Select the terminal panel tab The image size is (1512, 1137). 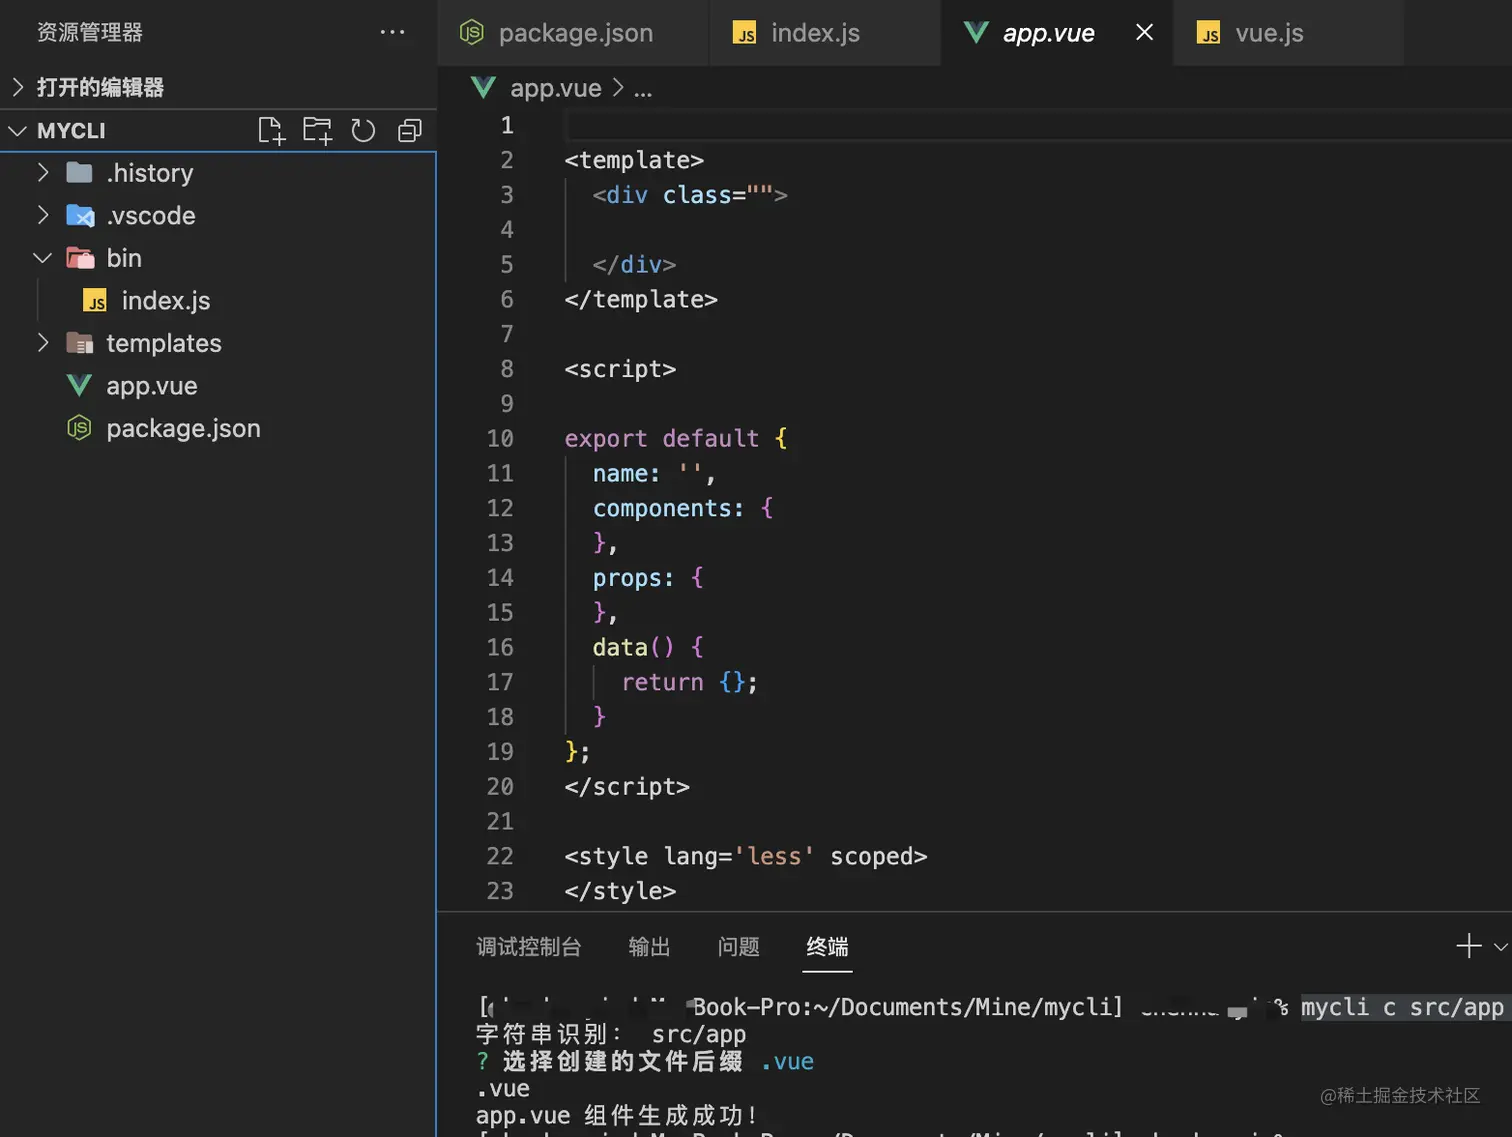coord(827,946)
